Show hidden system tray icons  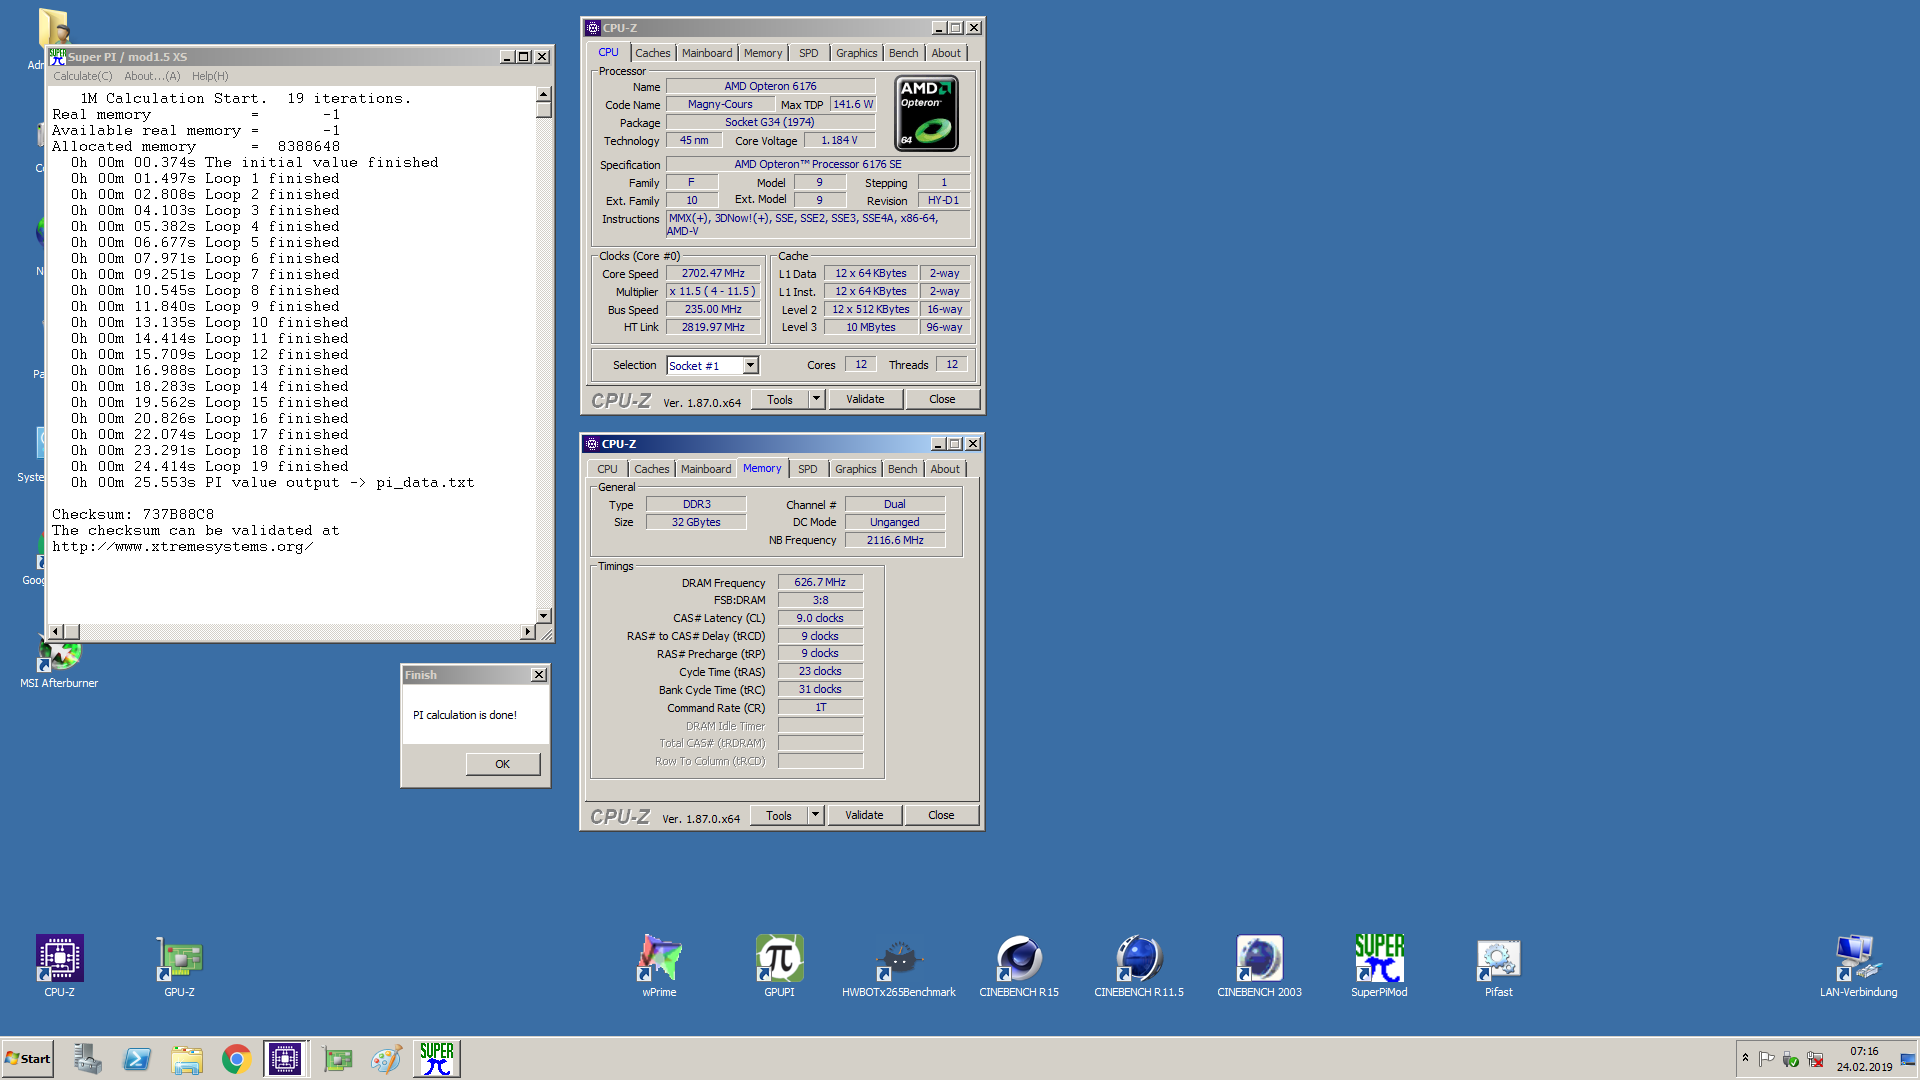1745,1058
